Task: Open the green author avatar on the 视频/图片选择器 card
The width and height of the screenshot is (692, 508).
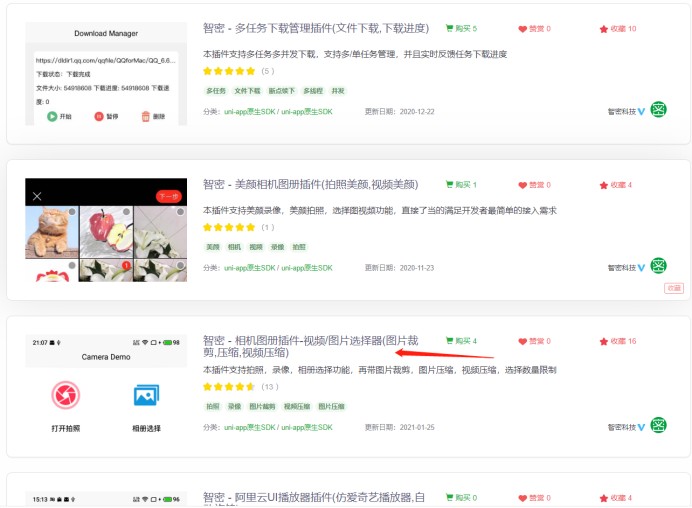Action: pyautogui.click(x=658, y=425)
